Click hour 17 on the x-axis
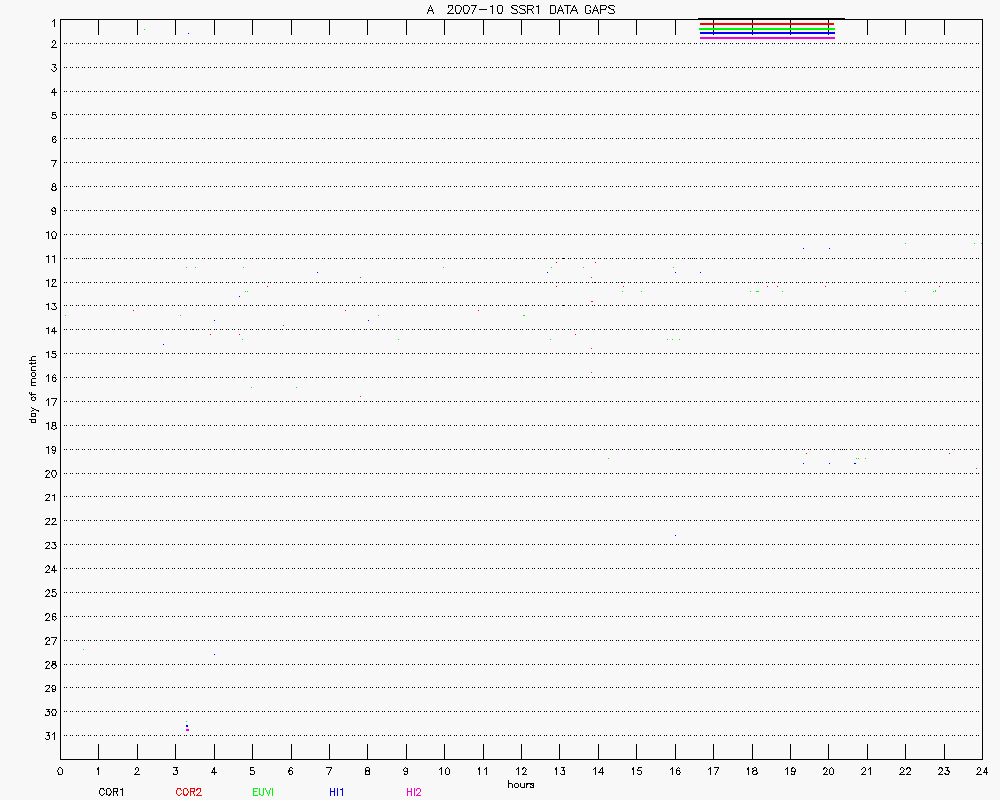Image resolution: width=1000 pixels, height=800 pixels. pyautogui.click(x=713, y=771)
